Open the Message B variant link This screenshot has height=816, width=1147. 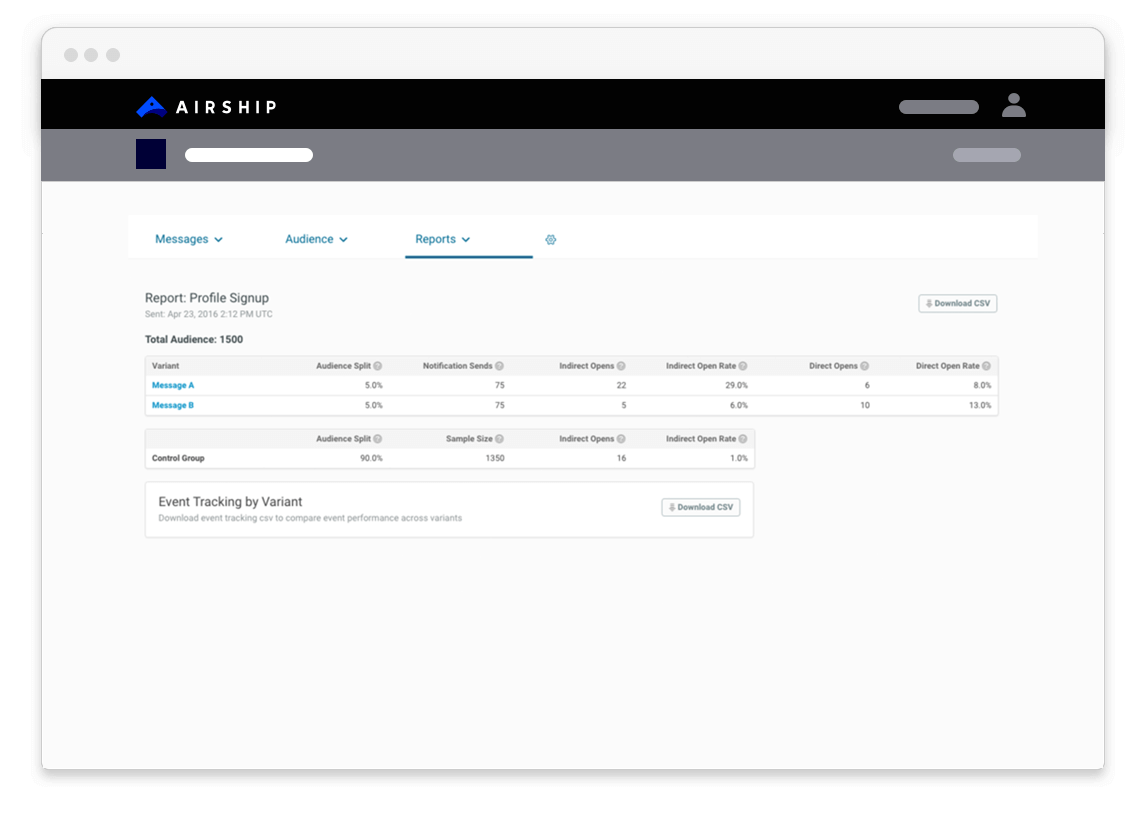[173, 405]
